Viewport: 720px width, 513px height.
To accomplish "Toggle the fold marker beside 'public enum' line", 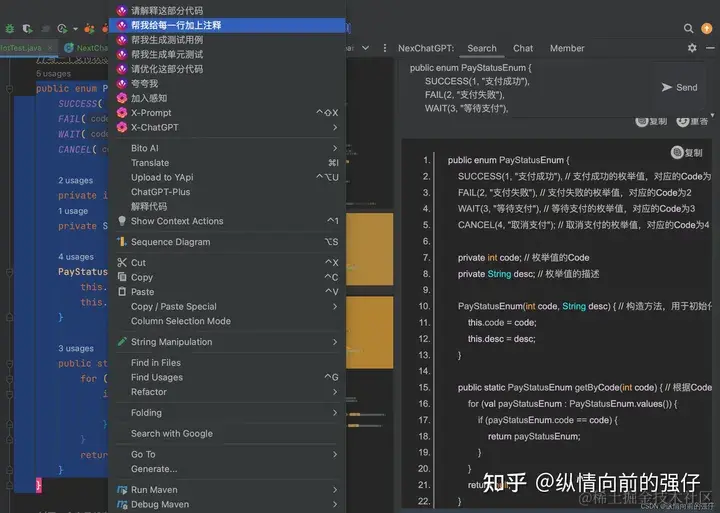I will [x=9, y=89].
